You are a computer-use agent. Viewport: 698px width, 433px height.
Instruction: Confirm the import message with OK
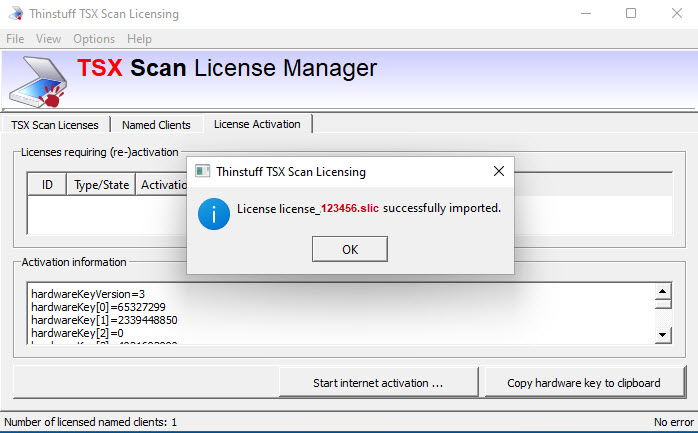point(350,249)
